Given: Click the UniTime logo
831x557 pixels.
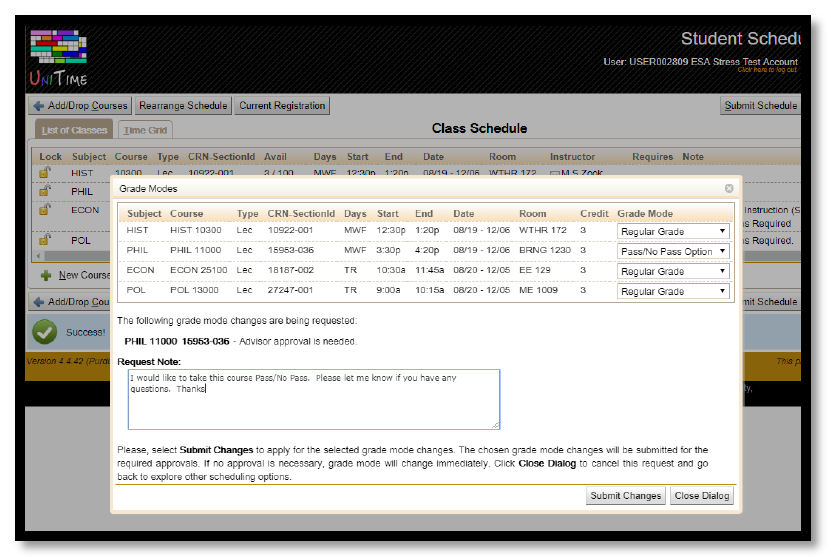Looking at the screenshot, I should [x=58, y=56].
